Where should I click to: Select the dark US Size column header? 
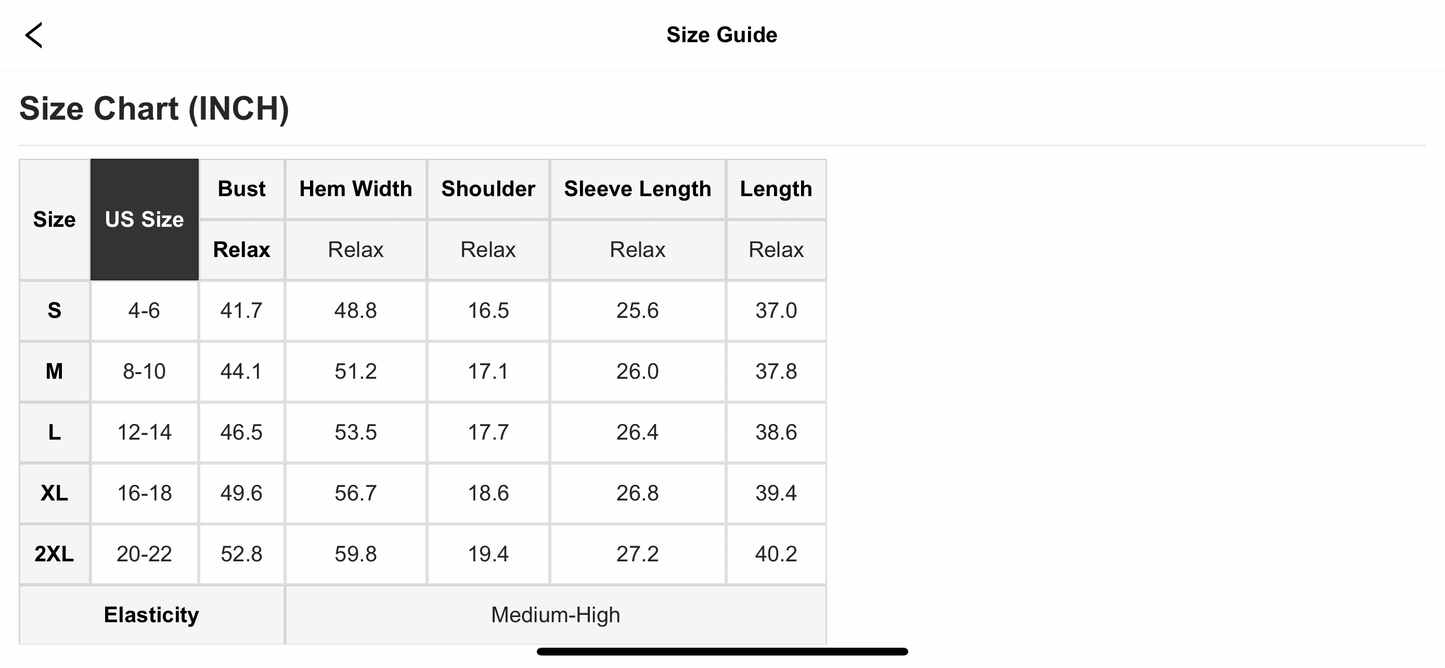click(x=144, y=220)
